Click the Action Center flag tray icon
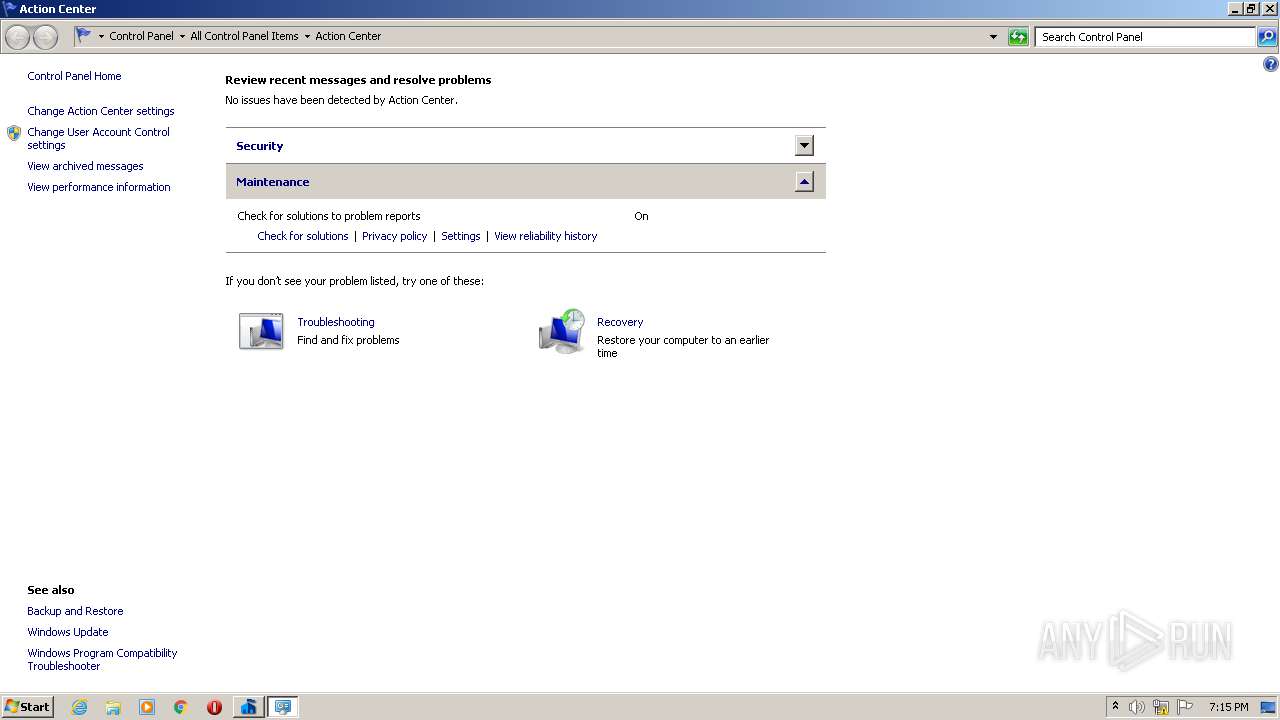1280x720 pixels. click(x=1185, y=707)
